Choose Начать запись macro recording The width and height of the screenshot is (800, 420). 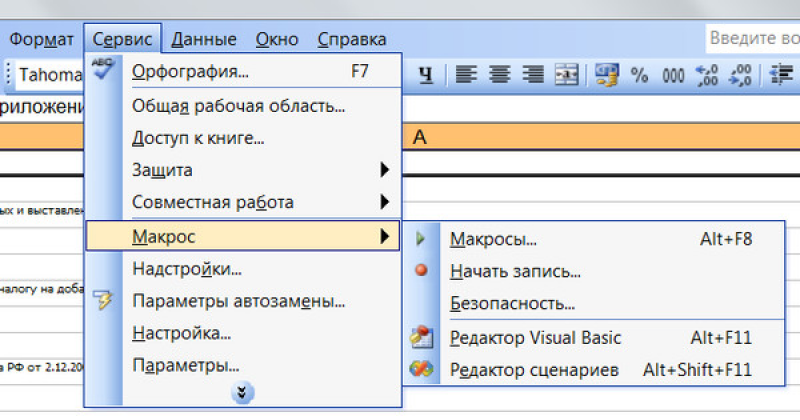[594, 271]
